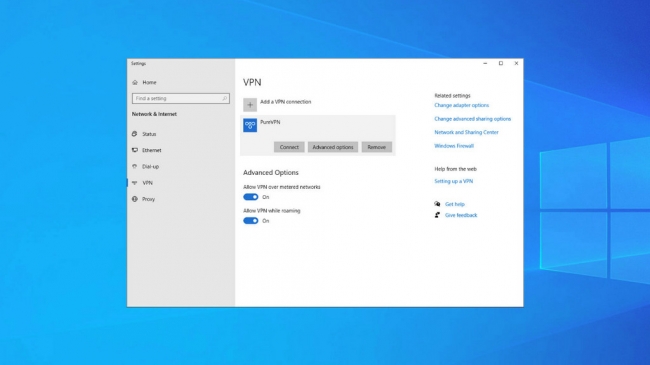The image size is (650, 365).
Task: Select the Ethernet monitor icon
Action: (x=135, y=150)
